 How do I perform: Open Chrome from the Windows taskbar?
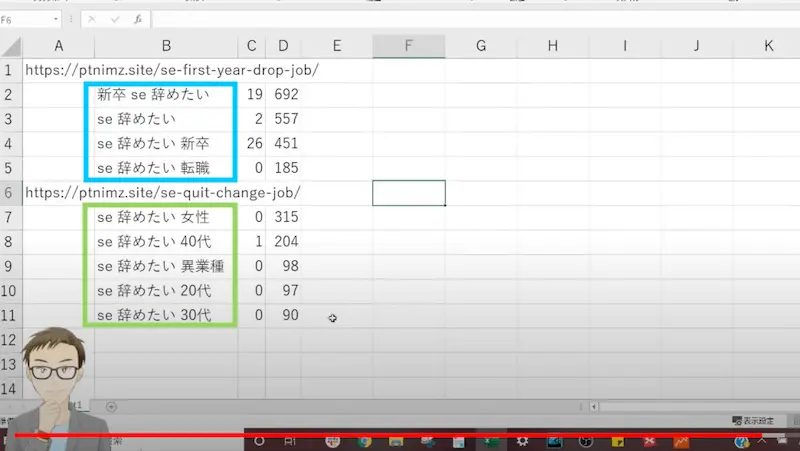(365, 440)
